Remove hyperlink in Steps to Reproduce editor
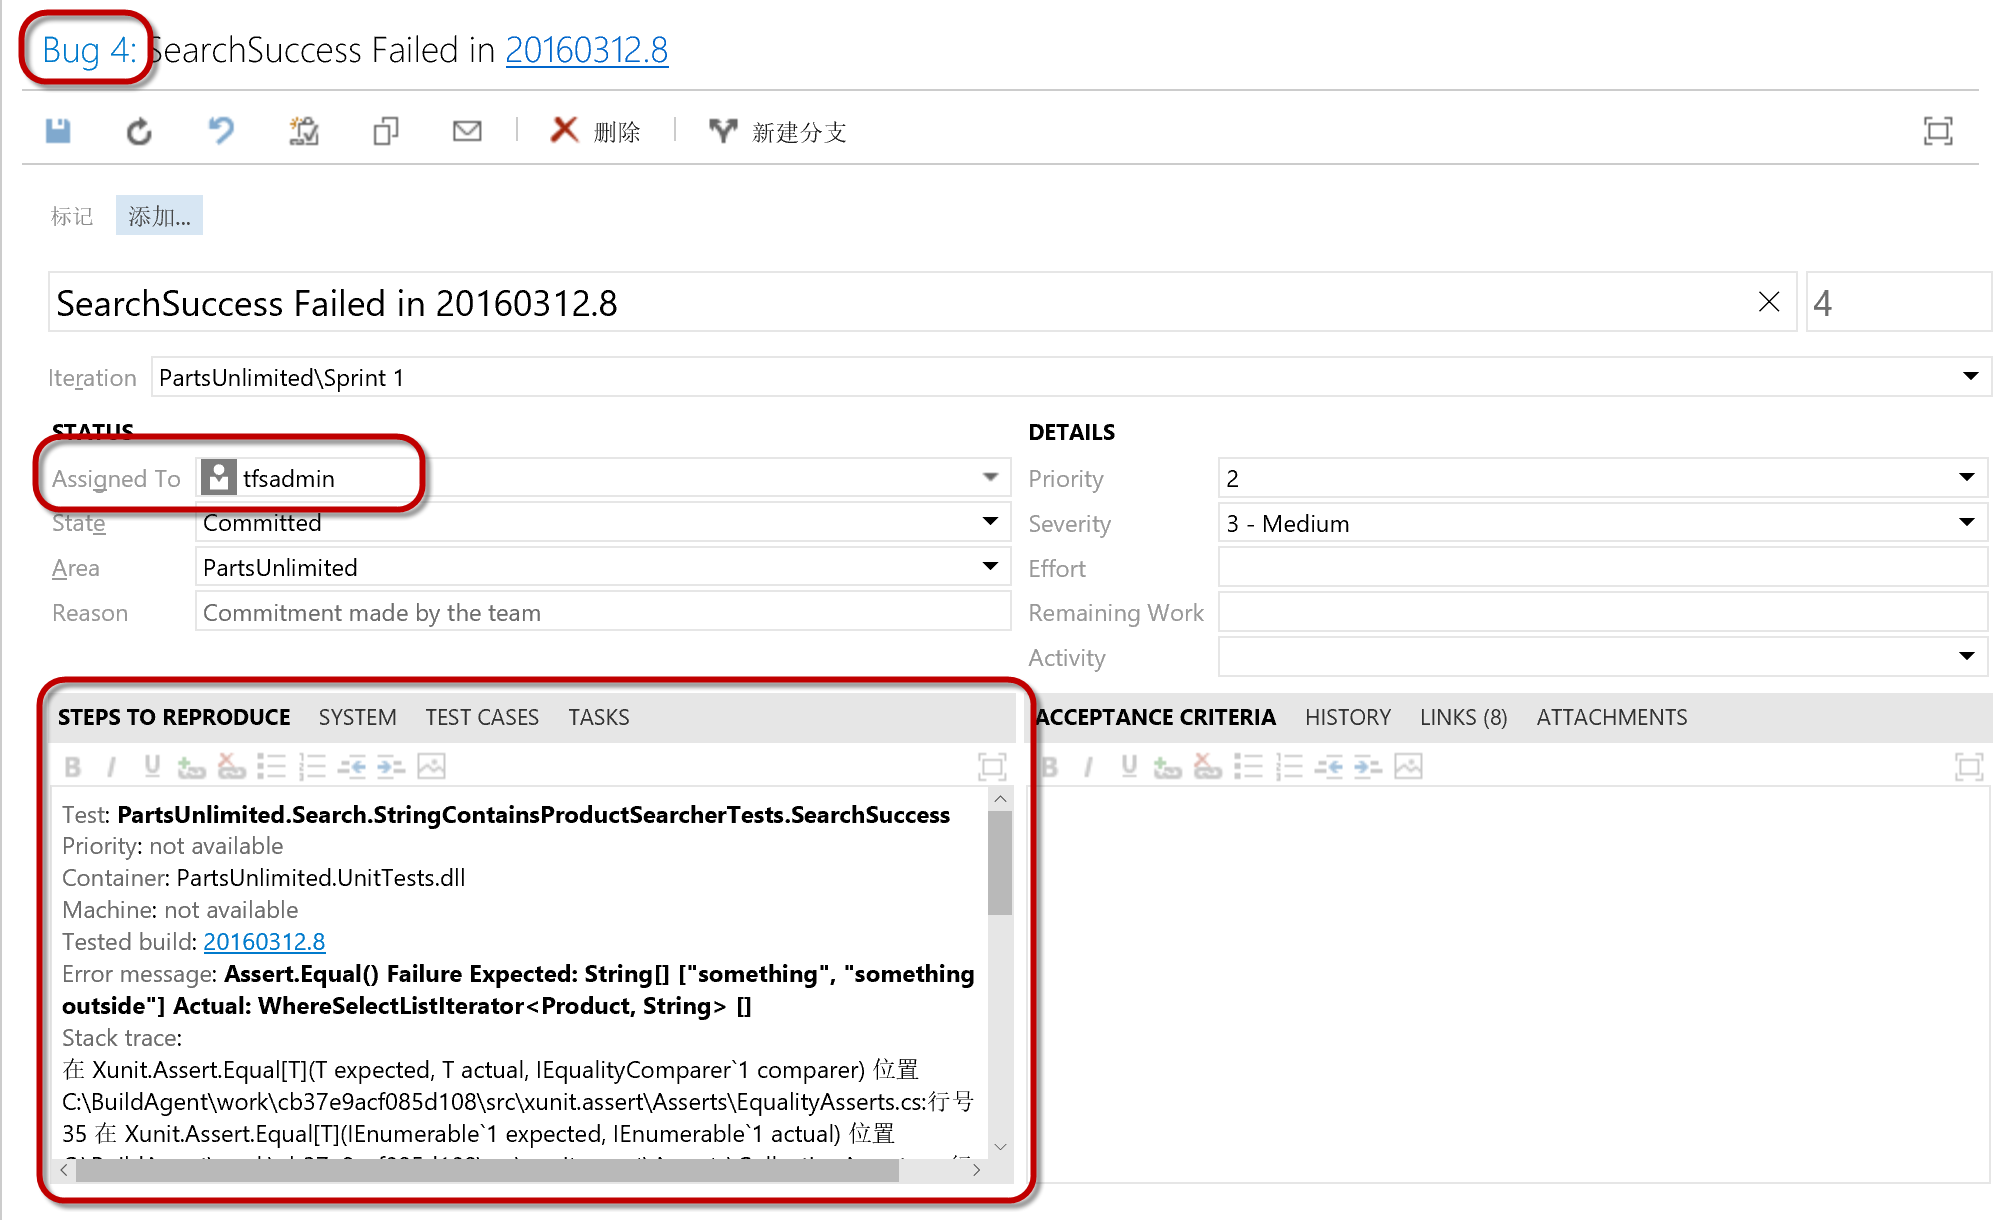This screenshot has height=1220, width=1997. 231,767
